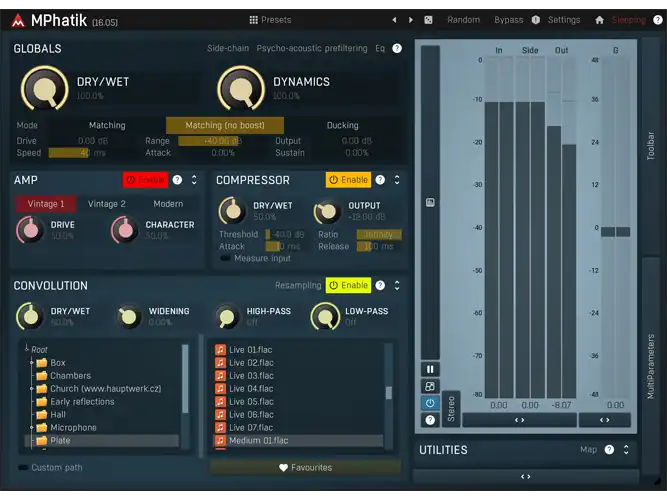This screenshot has width=667, height=500.
Task: Select Vintage 2 amp type
Action: (107, 204)
